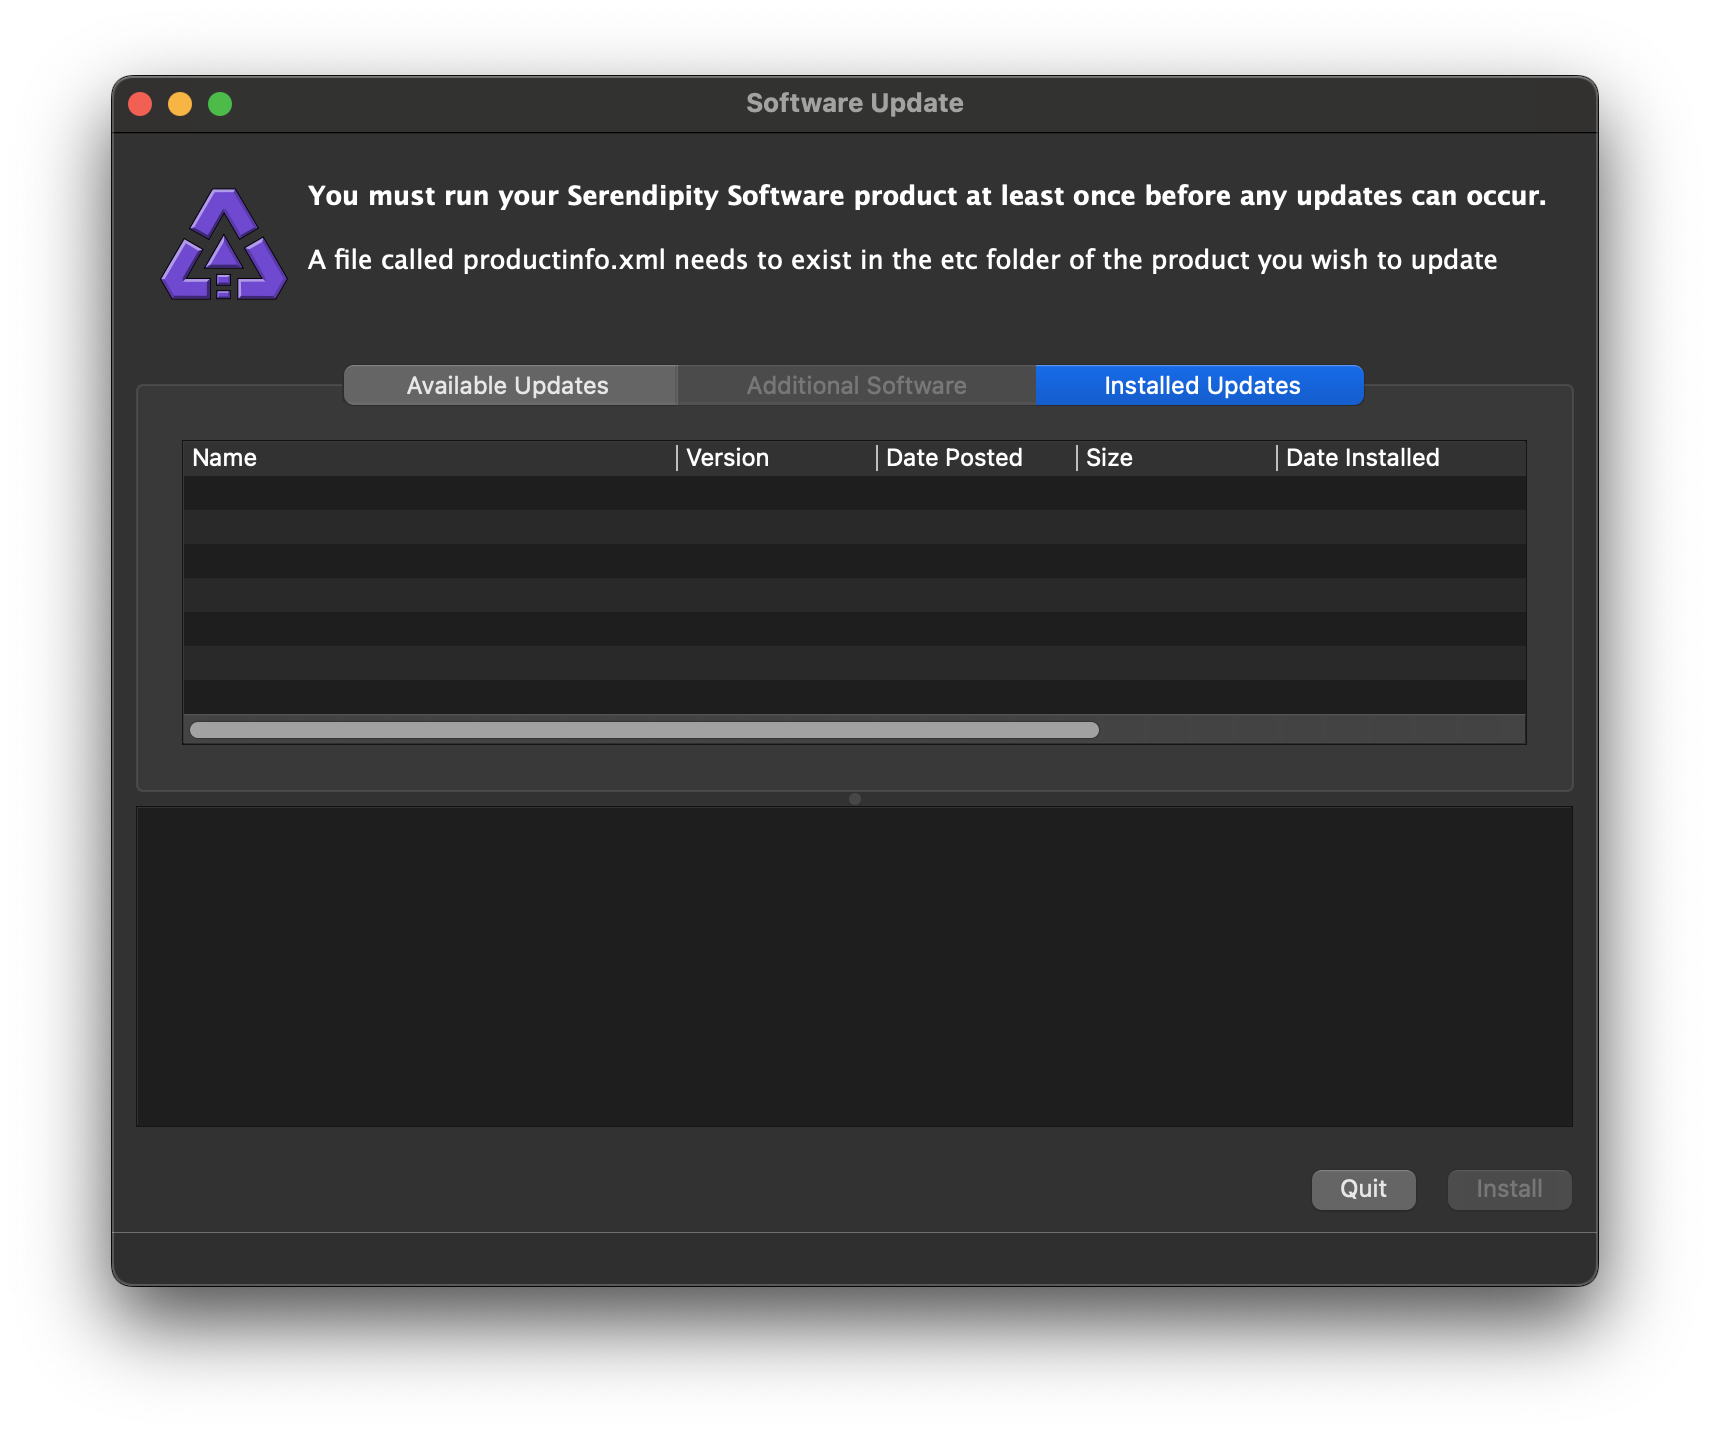
Task: Switch to the Available Updates tab
Action: 510,385
